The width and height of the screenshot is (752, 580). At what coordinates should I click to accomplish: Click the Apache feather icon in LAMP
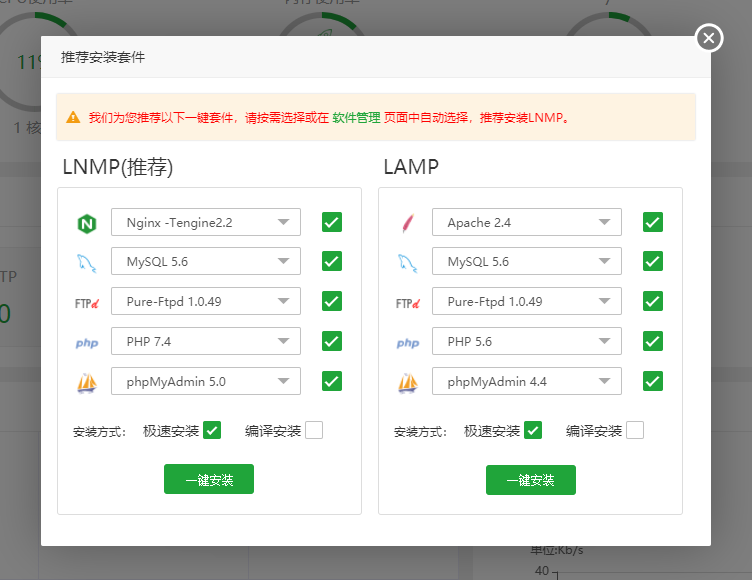(x=408, y=223)
